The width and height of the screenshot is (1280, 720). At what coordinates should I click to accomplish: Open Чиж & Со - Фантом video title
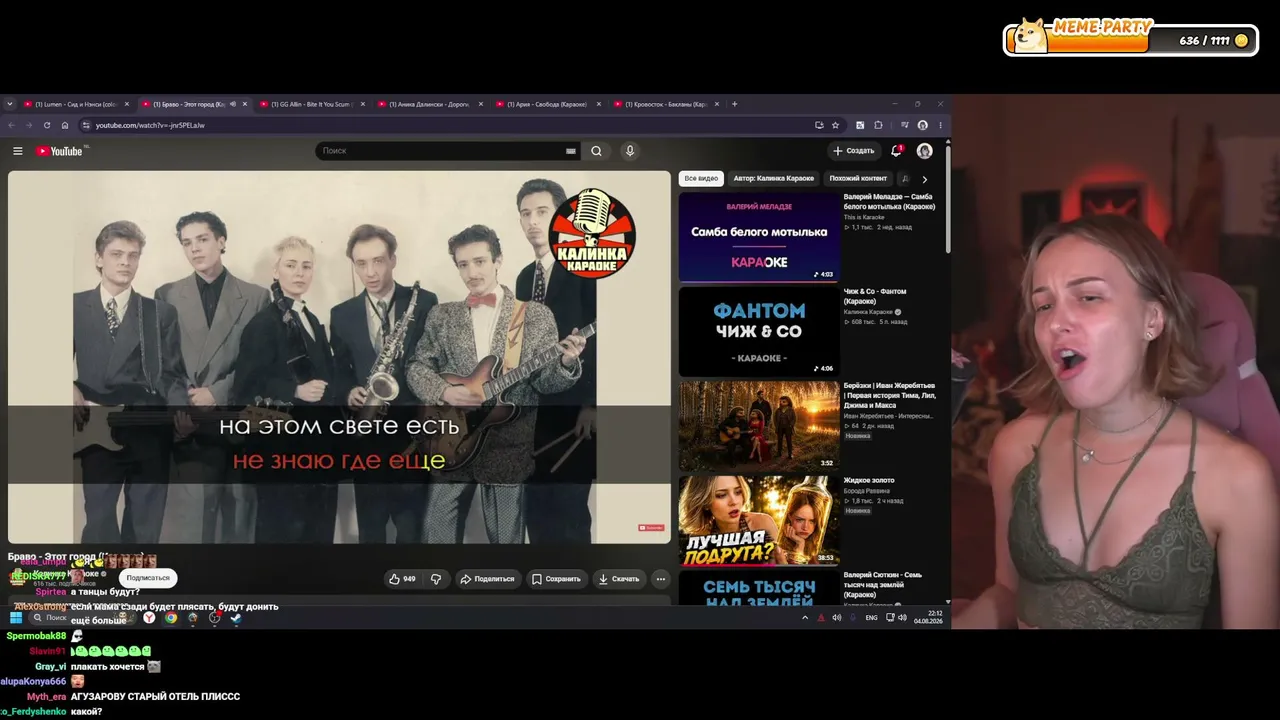coord(875,296)
